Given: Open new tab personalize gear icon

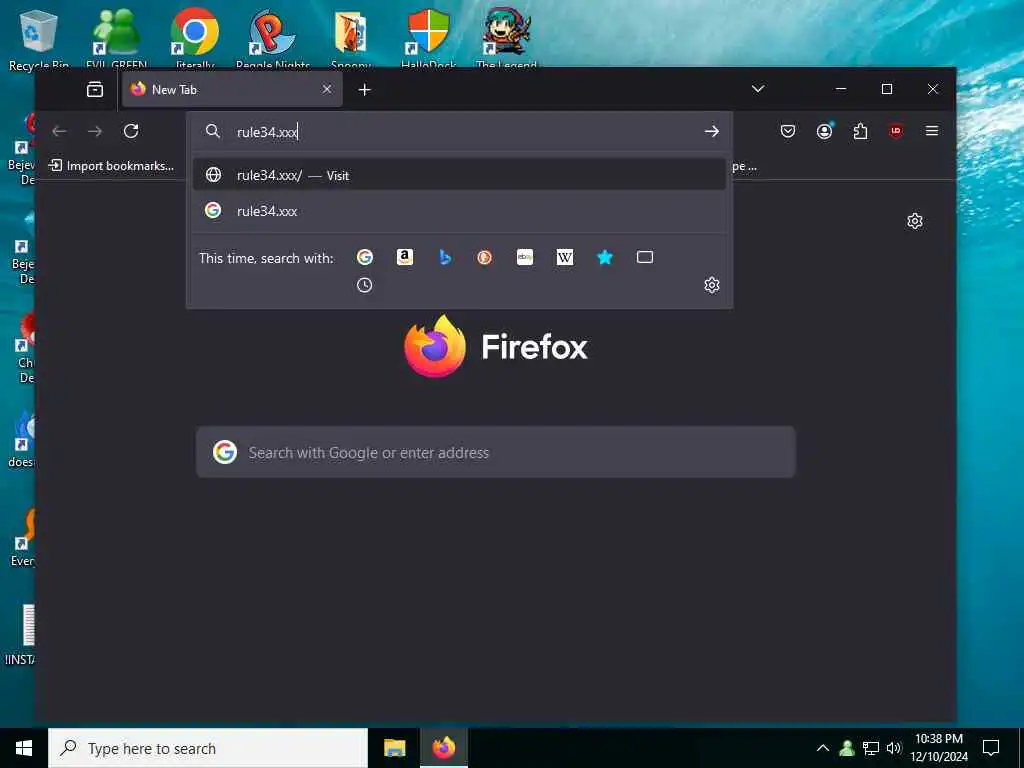Looking at the screenshot, I should pyautogui.click(x=915, y=221).
